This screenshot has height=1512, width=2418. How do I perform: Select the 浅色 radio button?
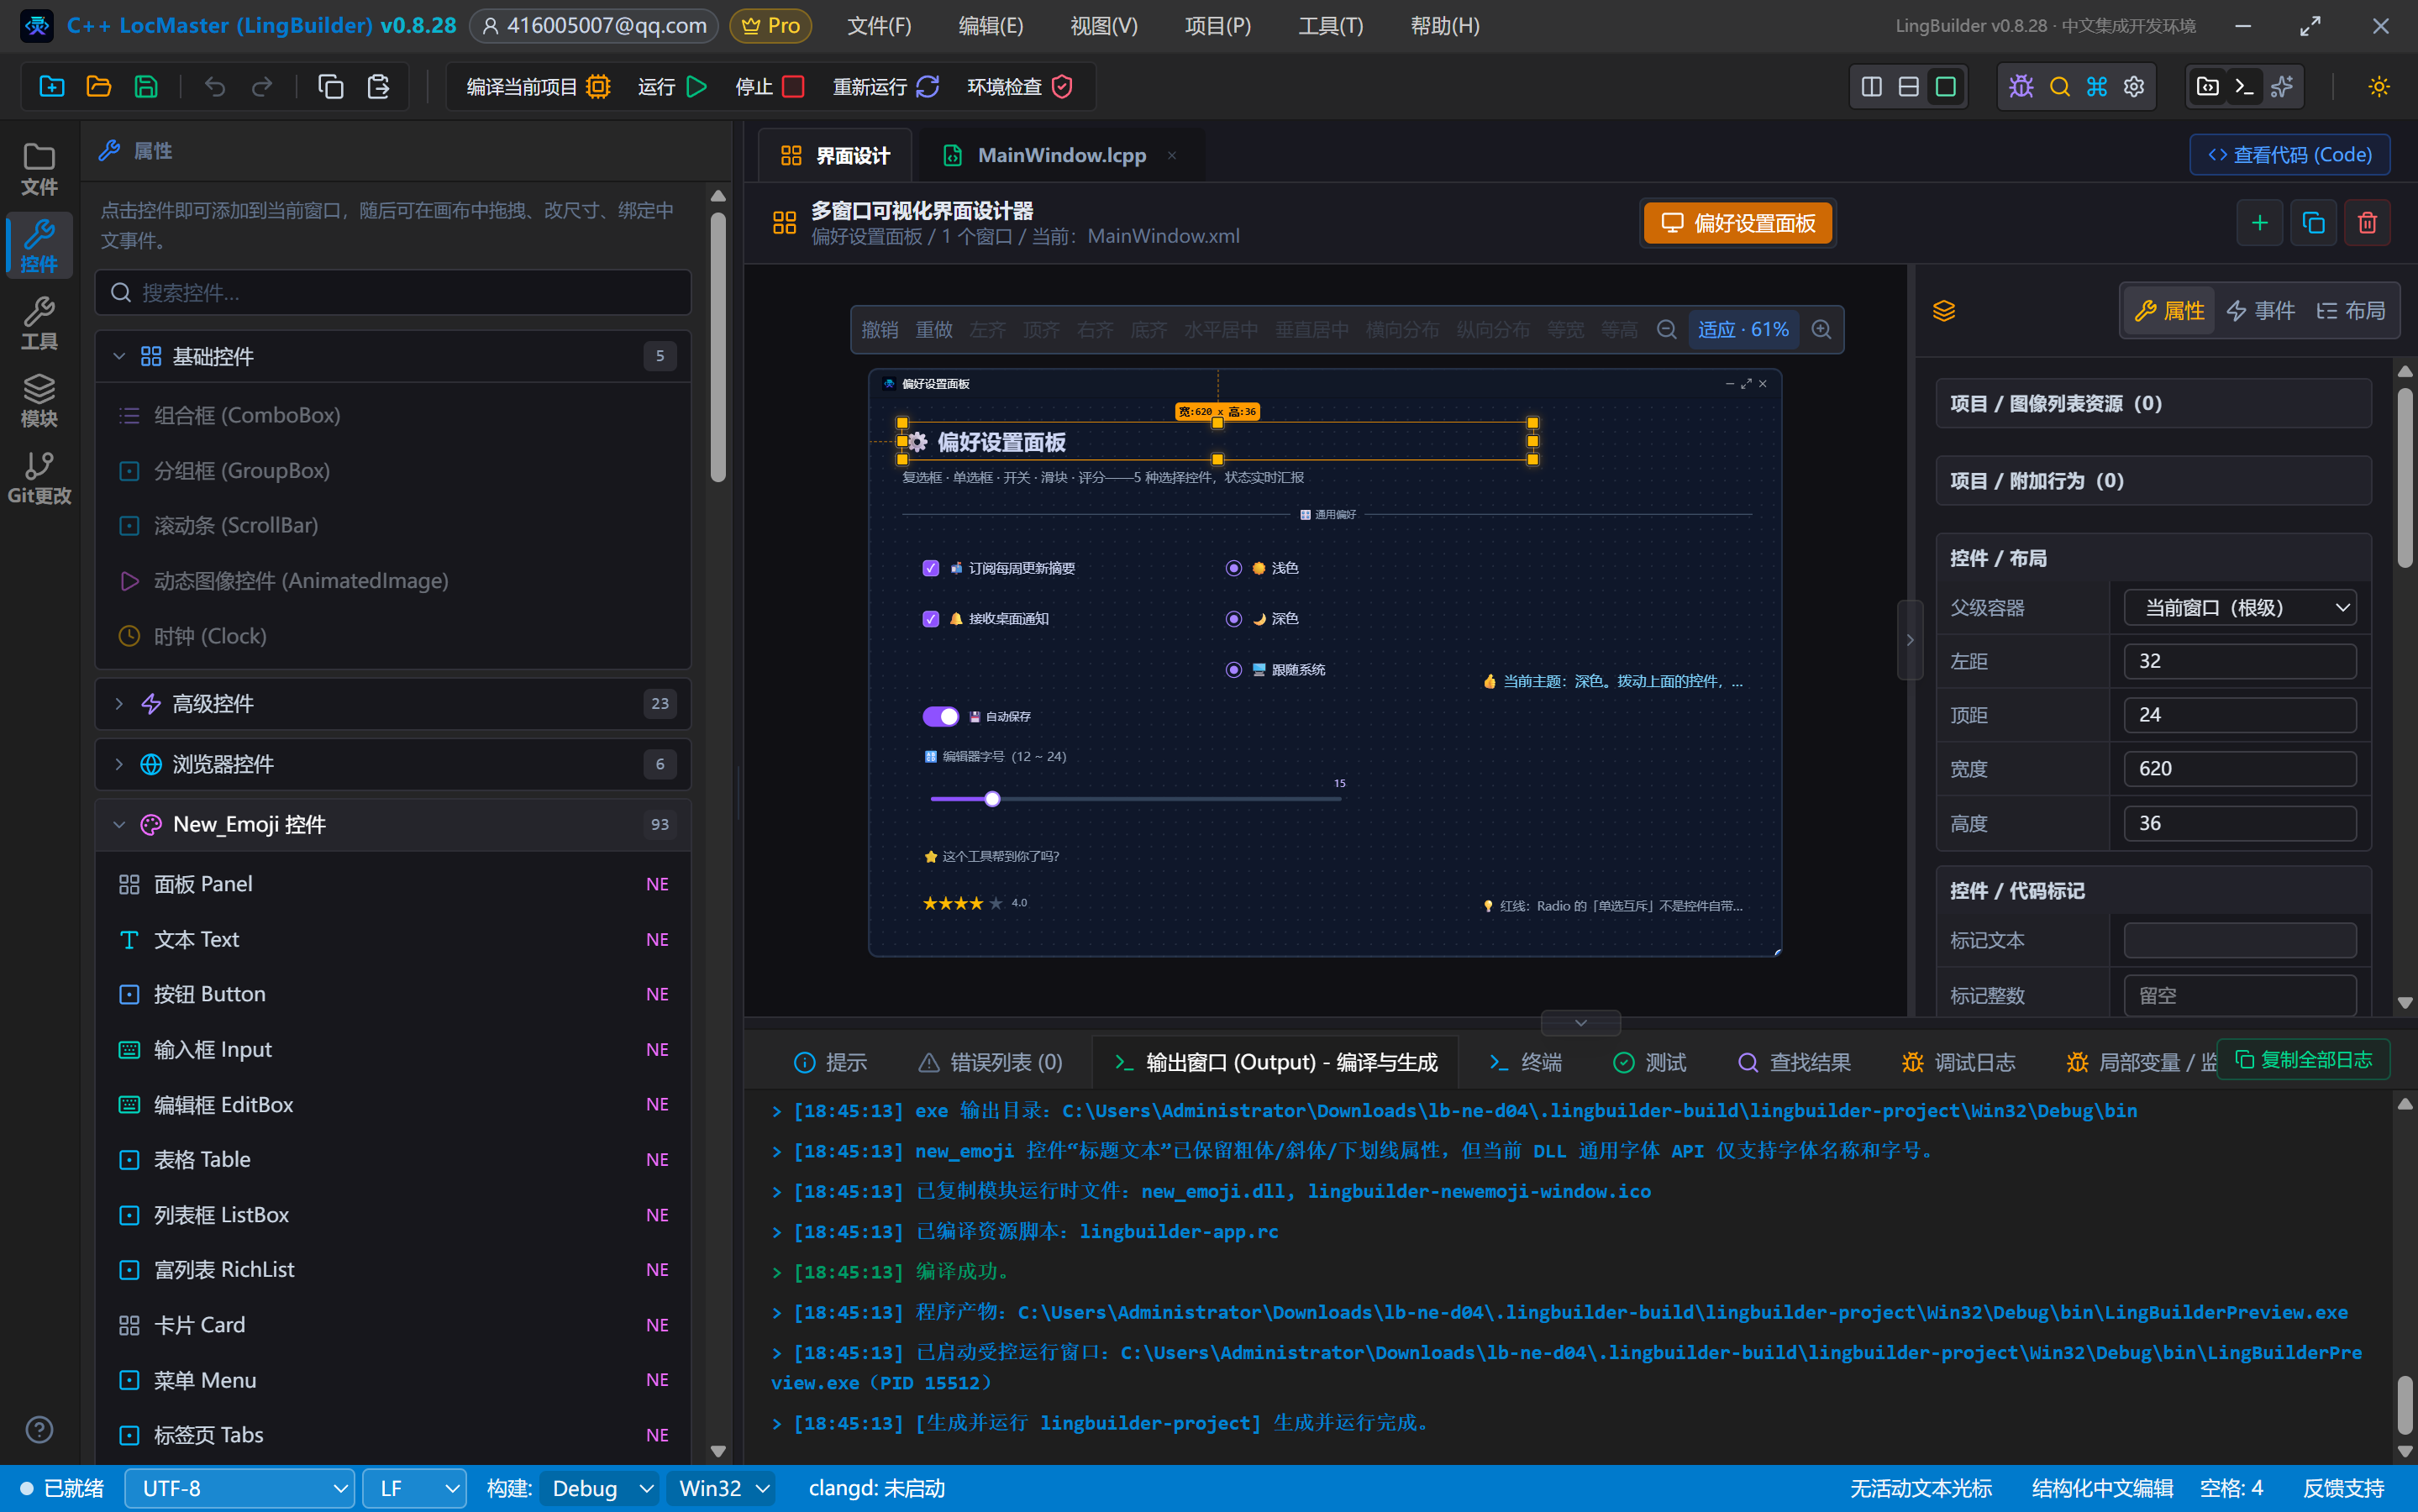coord(1233,568)
